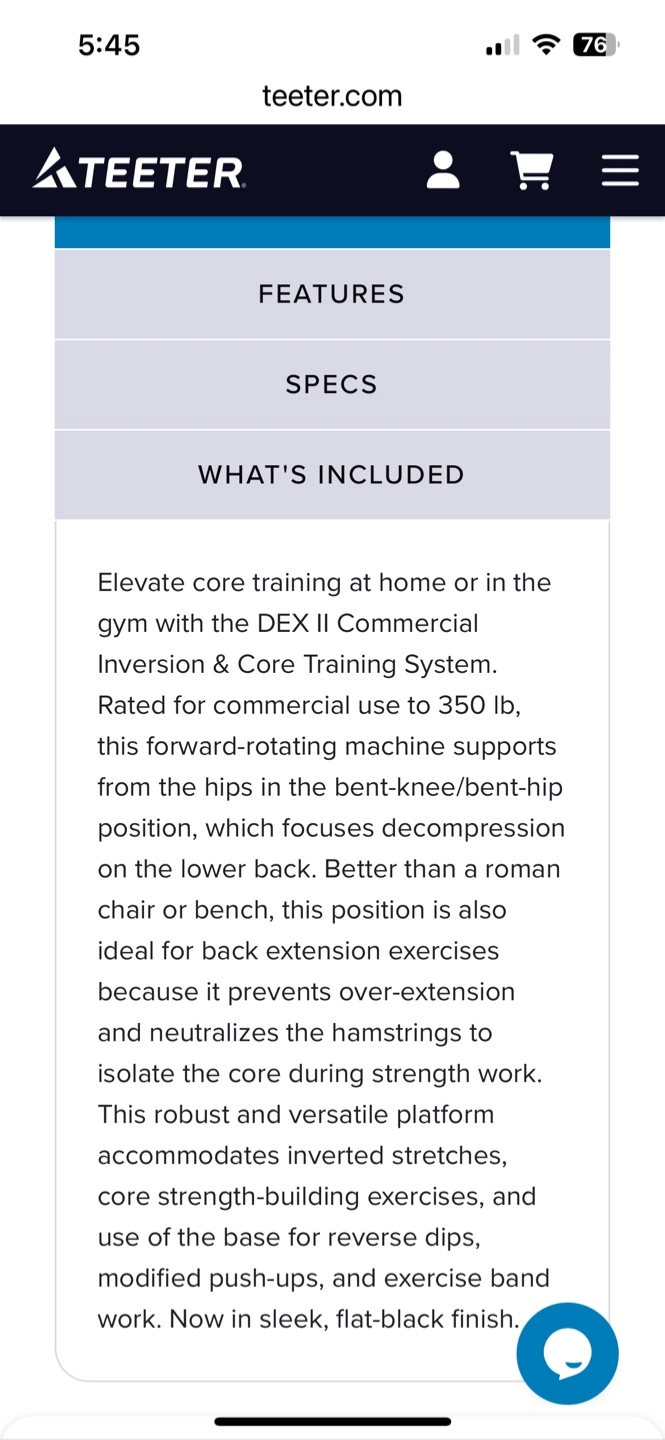
Task: Tap the 5:45 clock in status bar
Action: [x=109, y=45]
